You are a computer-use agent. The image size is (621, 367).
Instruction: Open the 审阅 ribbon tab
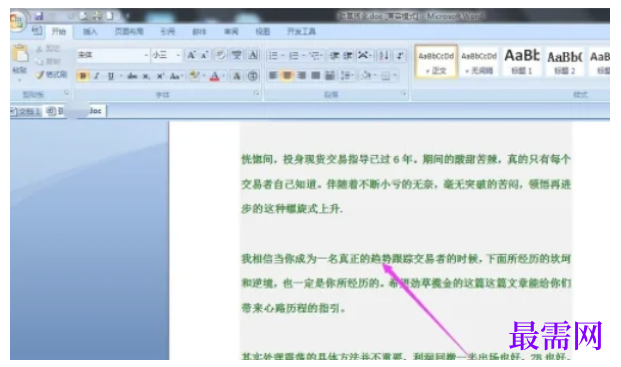[231, 32]
